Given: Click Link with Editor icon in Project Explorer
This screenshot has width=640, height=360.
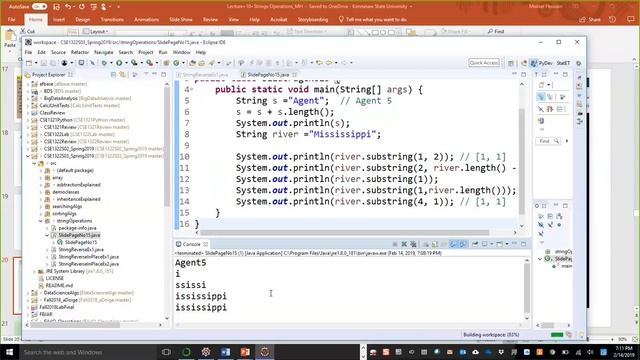Looking at the screenshot, I should (122, 75).
